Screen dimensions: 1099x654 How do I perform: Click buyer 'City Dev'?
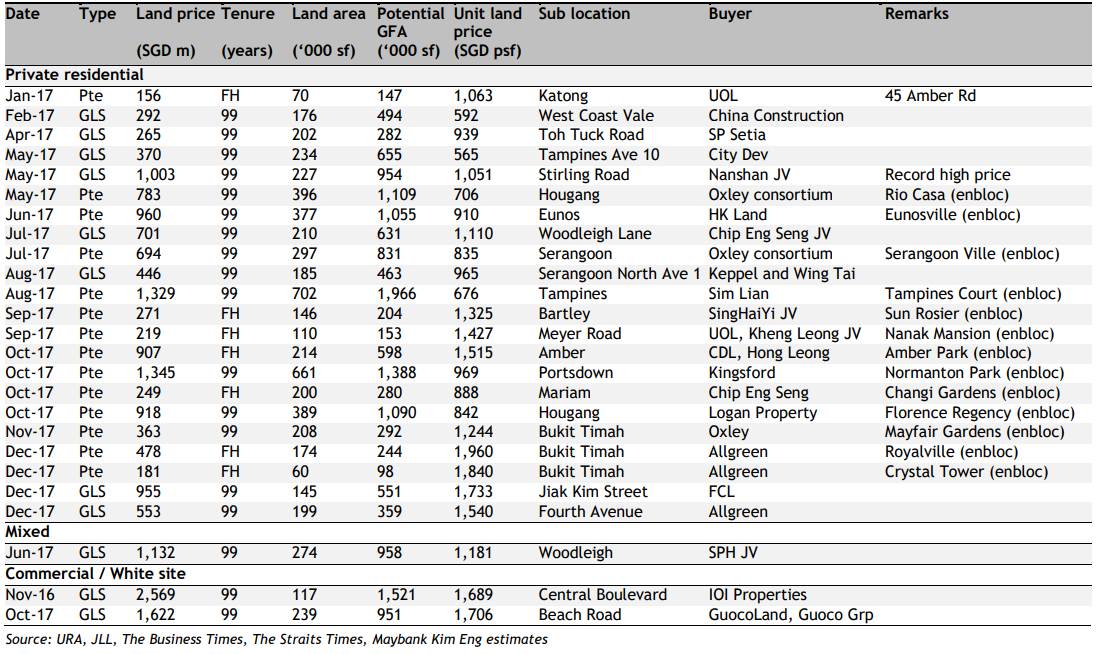click(738, 155)
